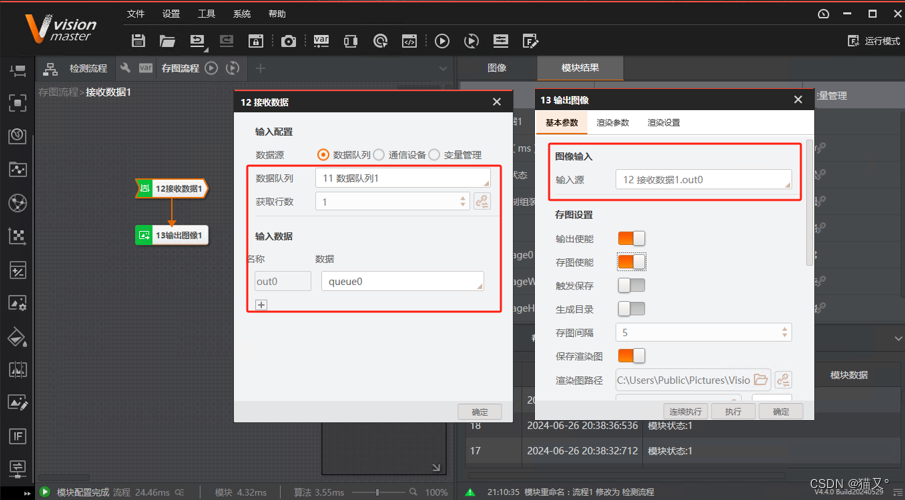Screen dimensions: 905x500
Task: Select the IF logic tools sidebar icon
Action: tap(17, 436)
